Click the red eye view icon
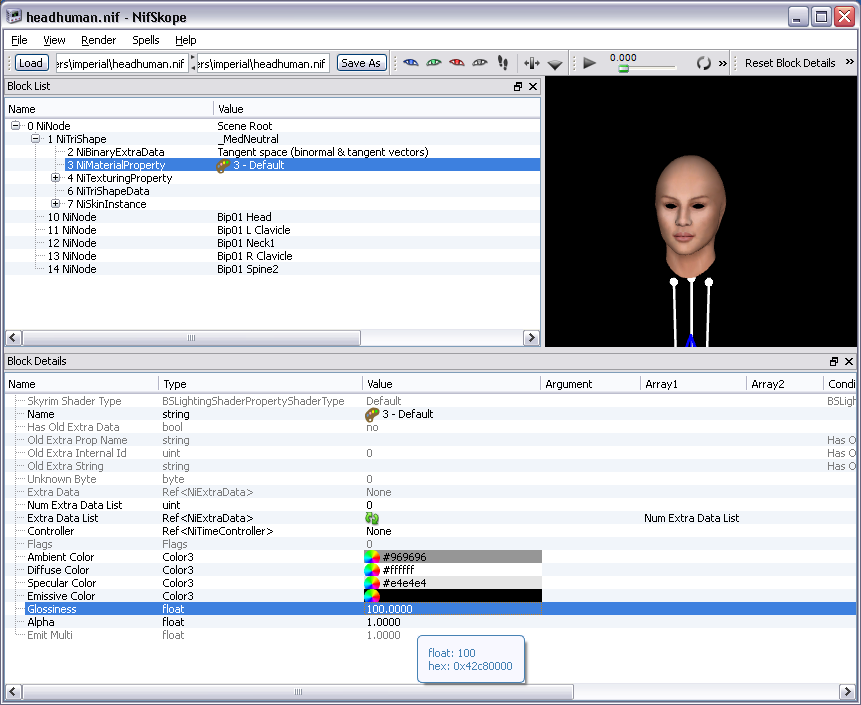 [457, 63]
